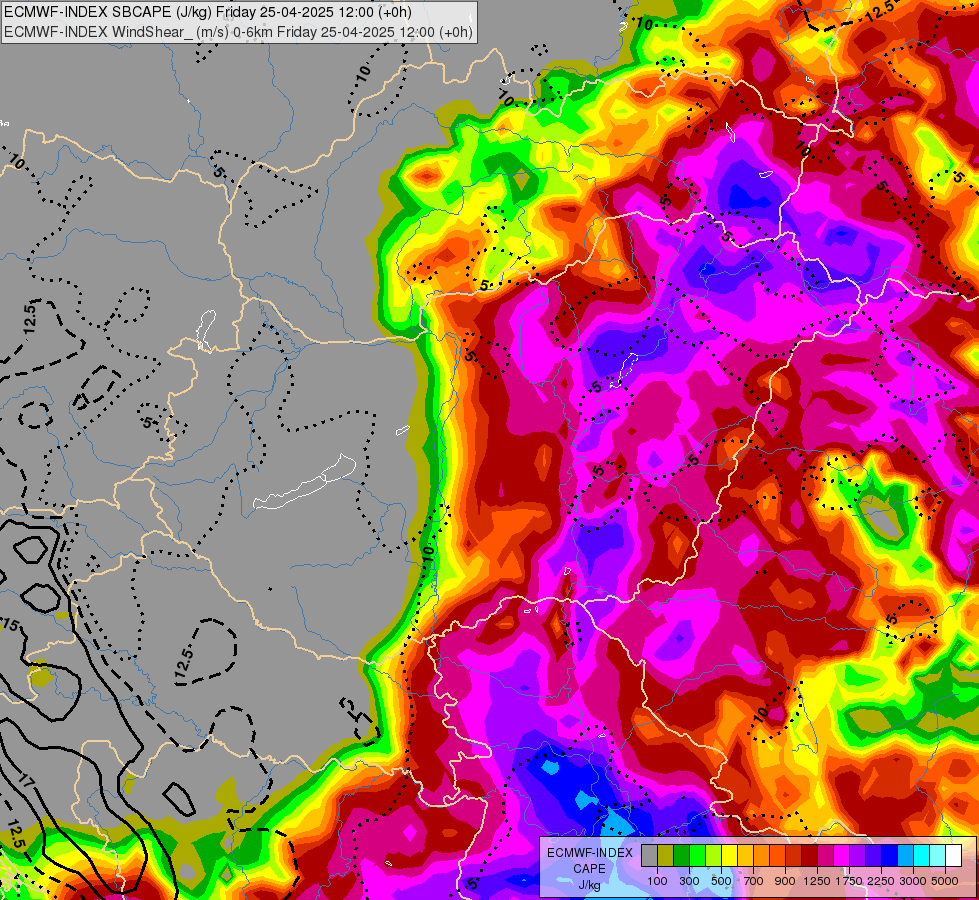979x900 pixels.
Task: Click the white swatch ending the legend
Action: (954, 855)
